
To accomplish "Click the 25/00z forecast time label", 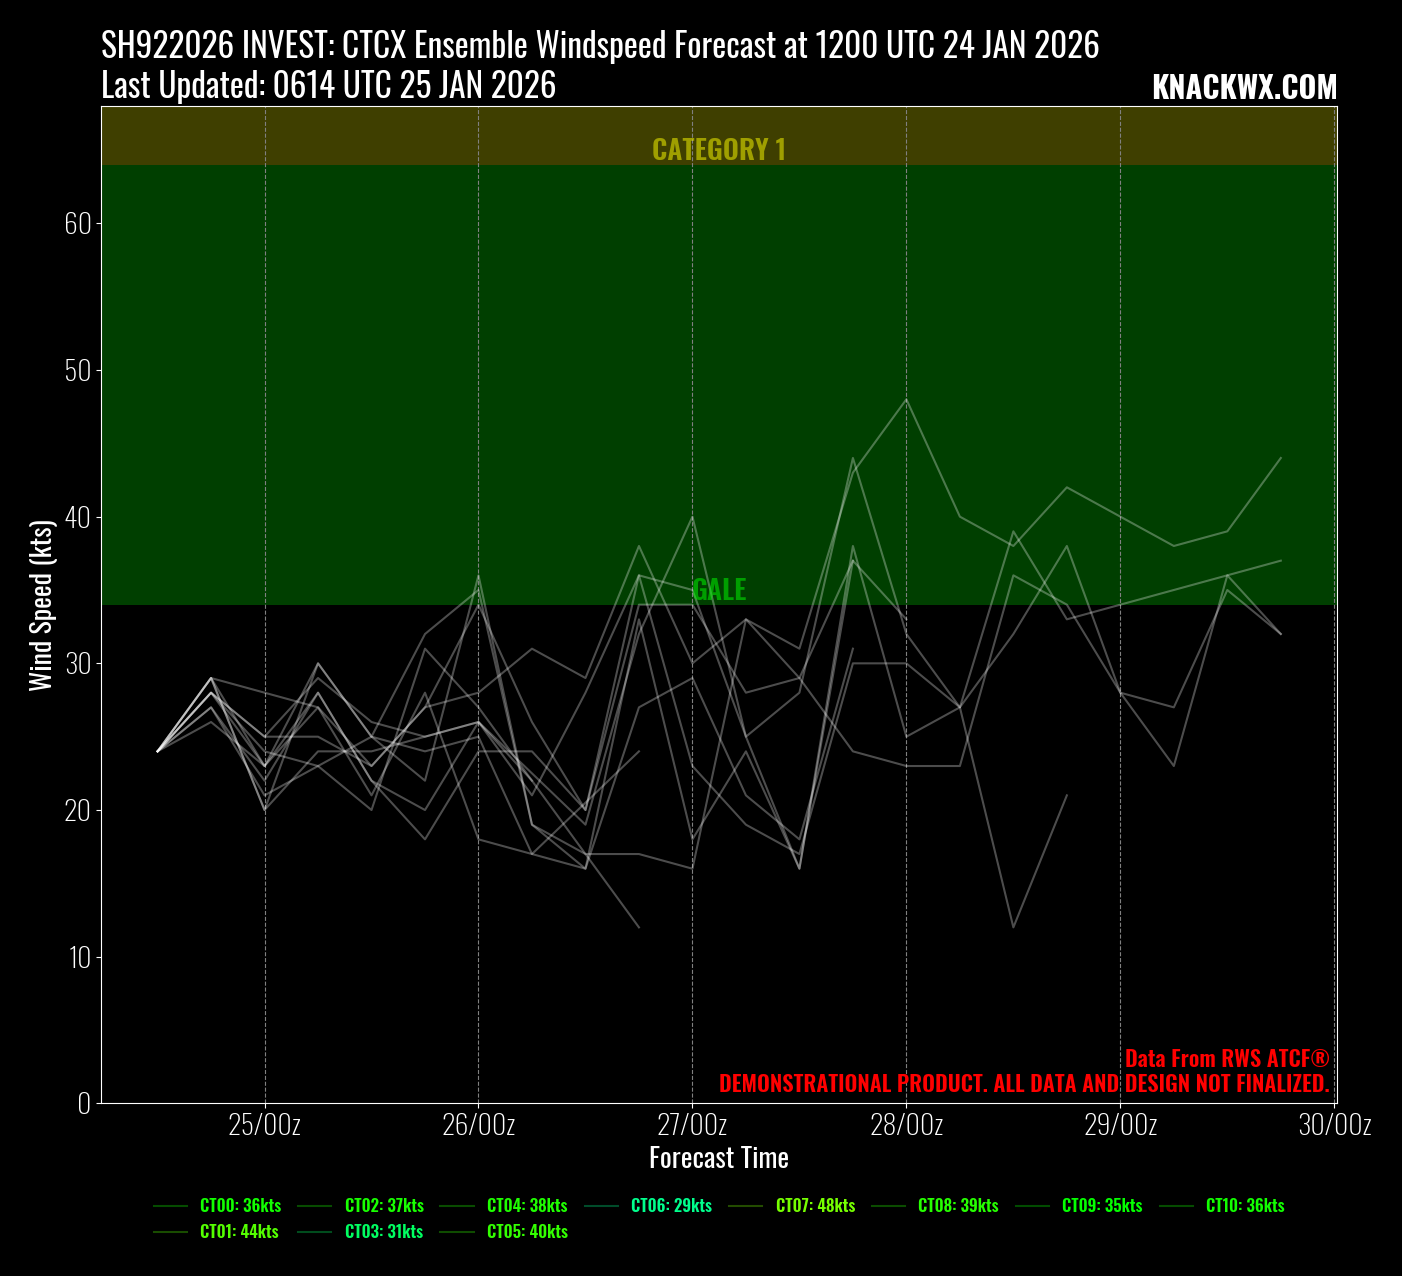I will [265, 1125].
